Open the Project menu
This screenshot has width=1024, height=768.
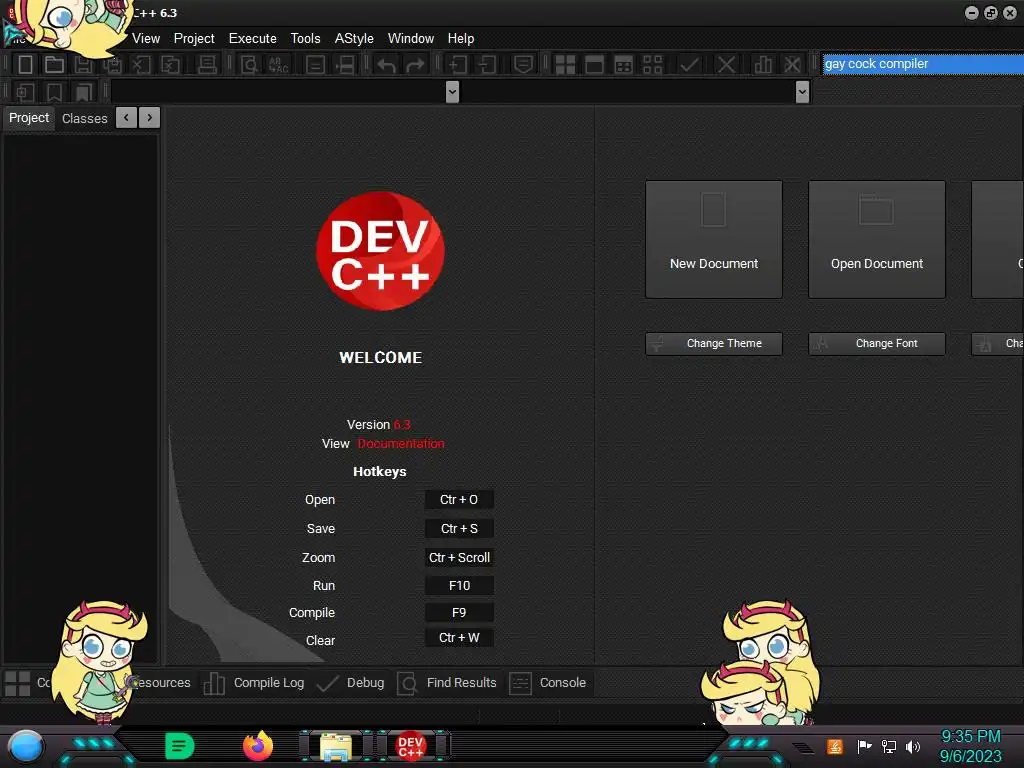tap(194, 39)
